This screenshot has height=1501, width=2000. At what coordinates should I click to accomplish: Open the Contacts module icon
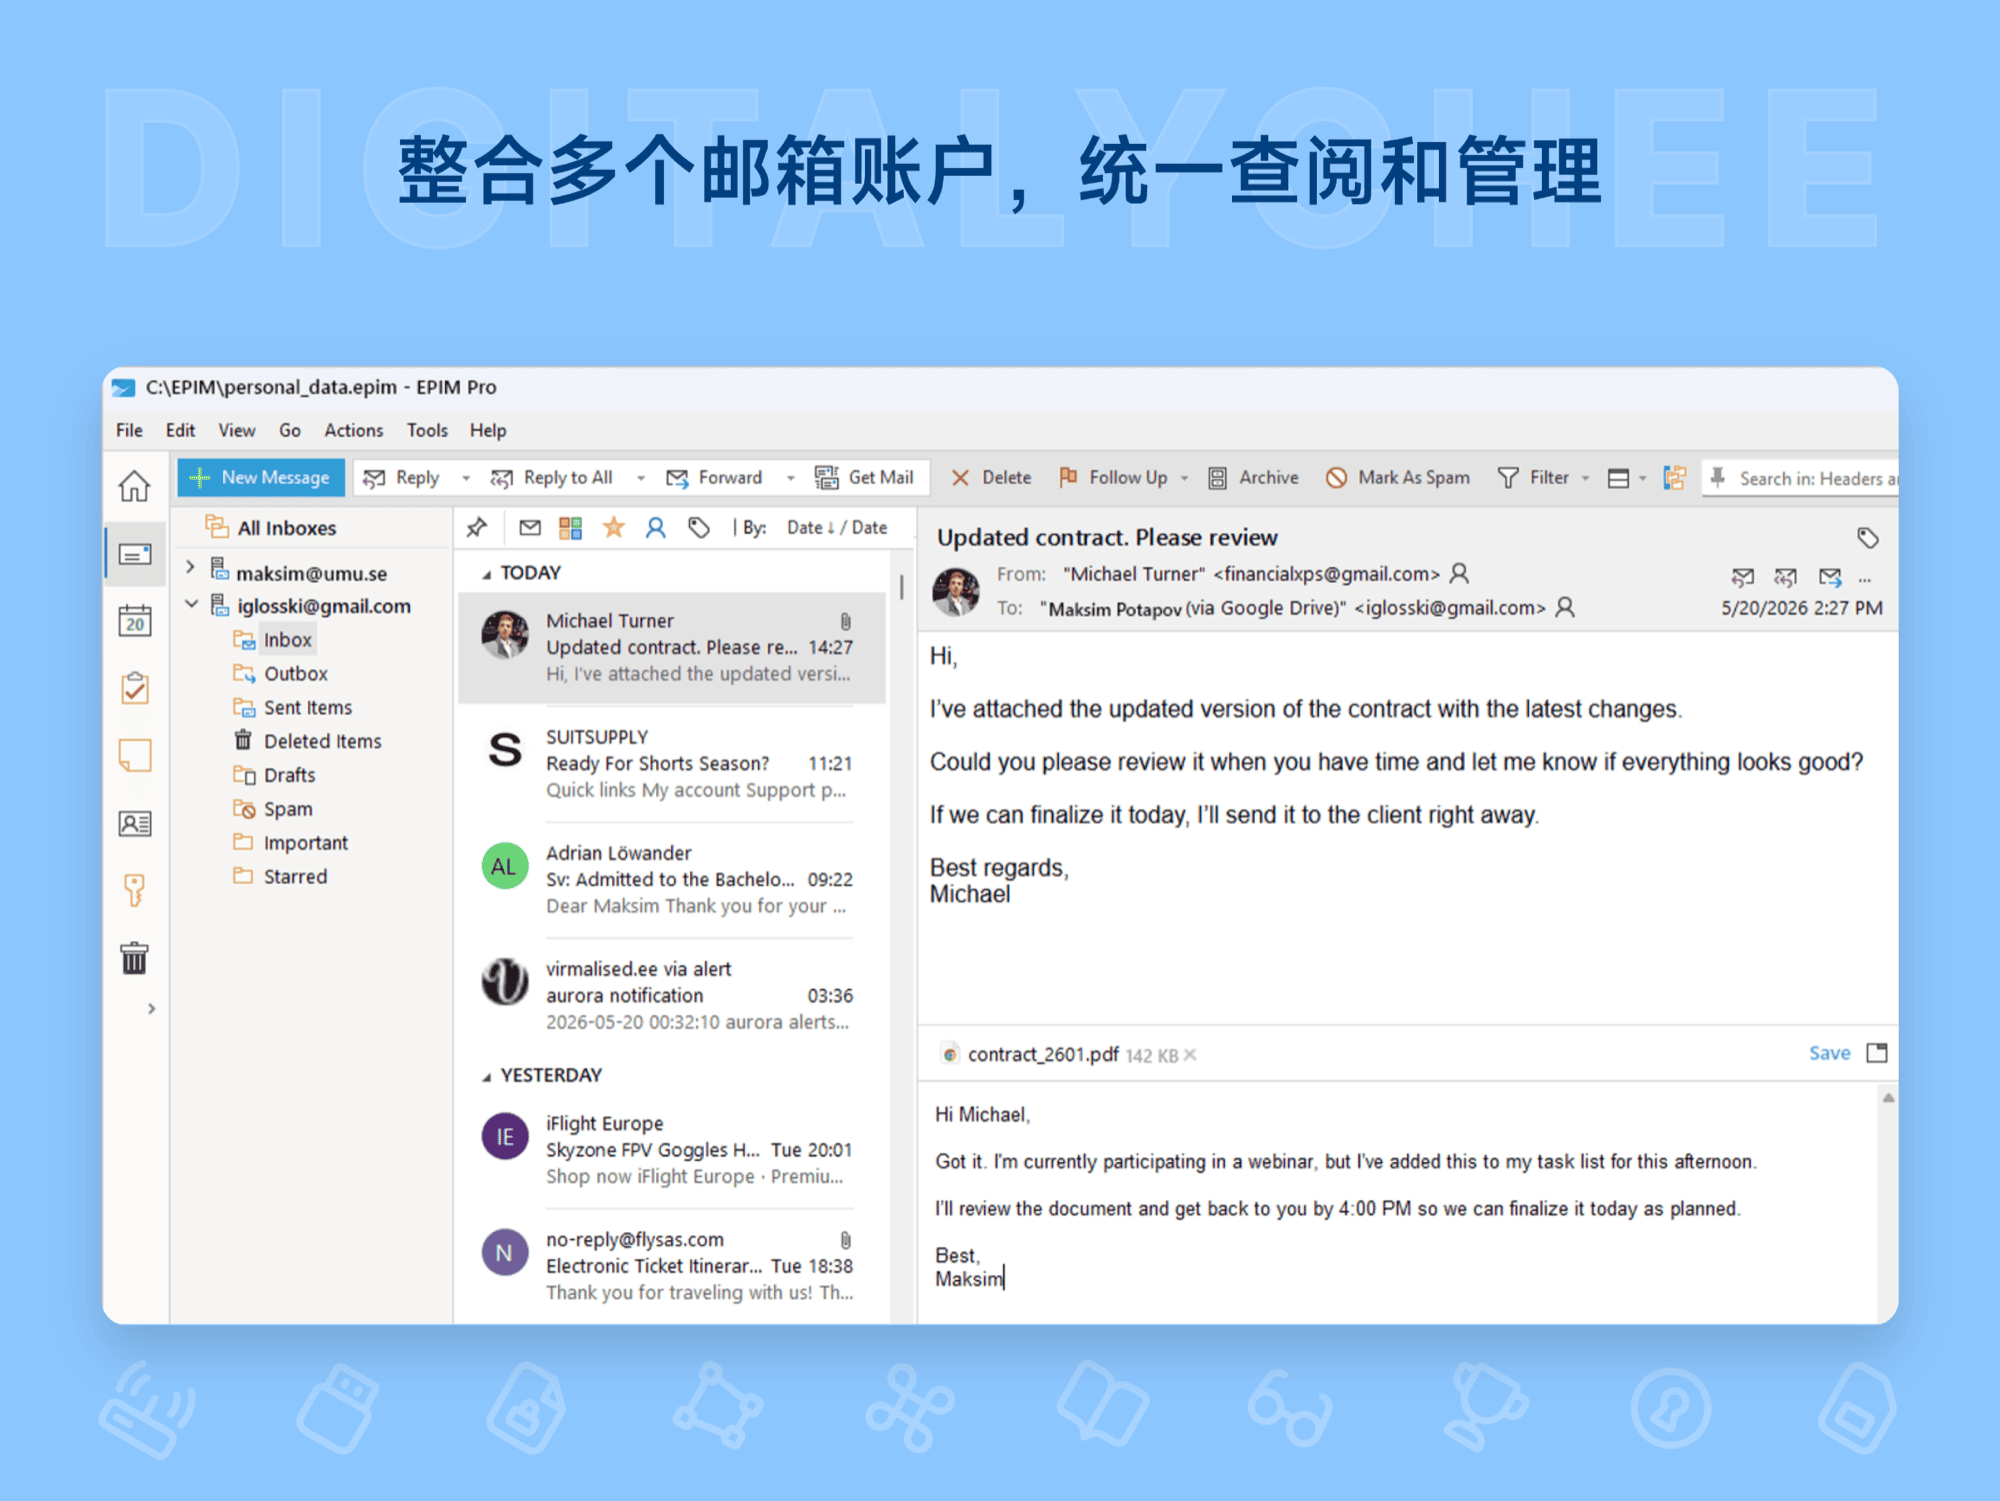134,823
